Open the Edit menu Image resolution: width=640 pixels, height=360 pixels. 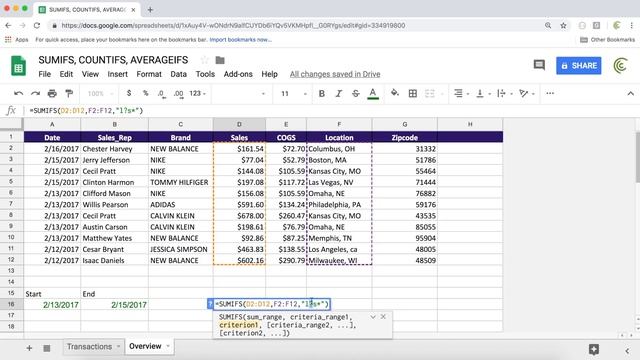click(x=66, y=74)
